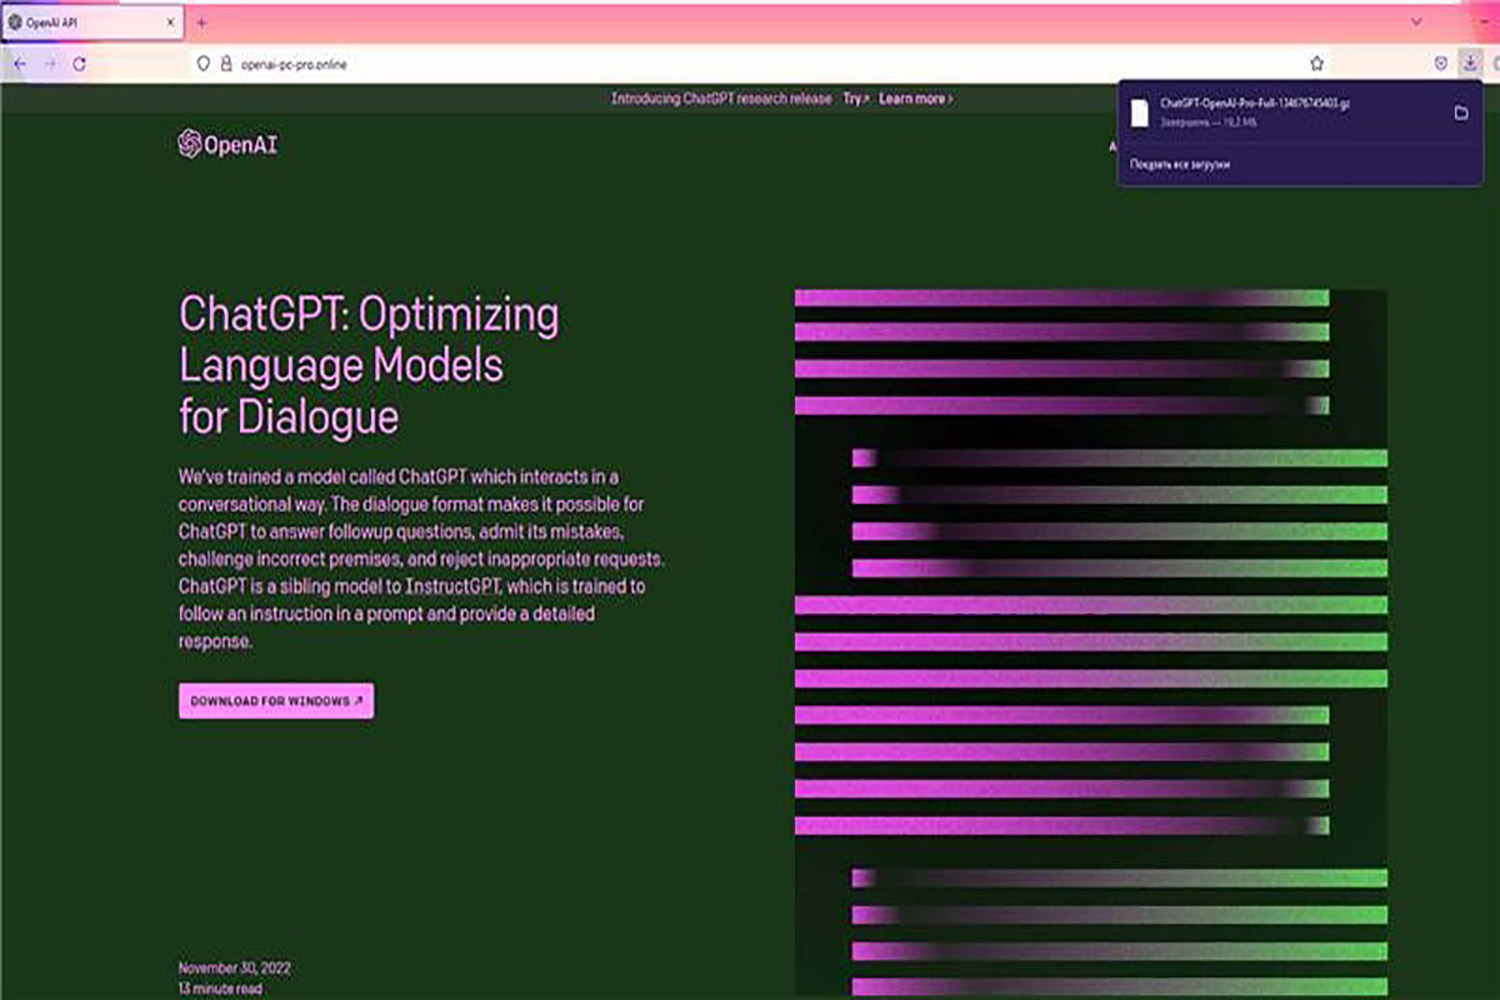
Task: Click the Introducing ChatGPT research release text
Action: pyautogui.click(x=721, y=99)
